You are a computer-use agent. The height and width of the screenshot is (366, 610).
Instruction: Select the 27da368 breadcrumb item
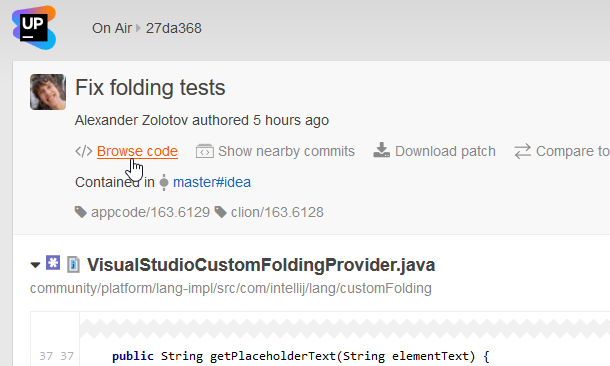click(174, 28)
